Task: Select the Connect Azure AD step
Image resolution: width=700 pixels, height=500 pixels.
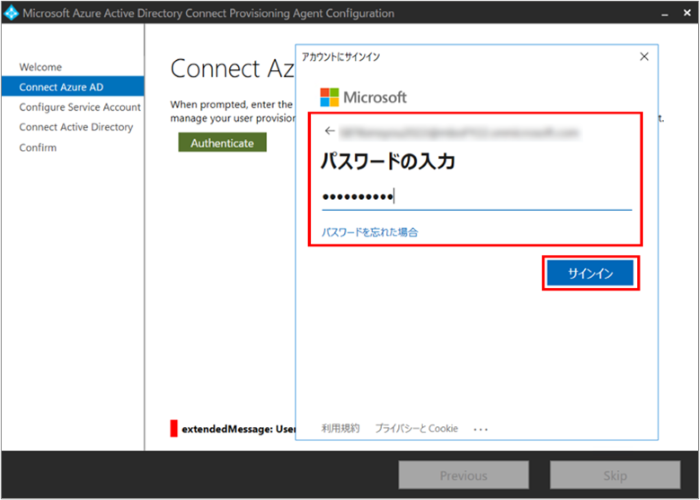Action: 73,87
